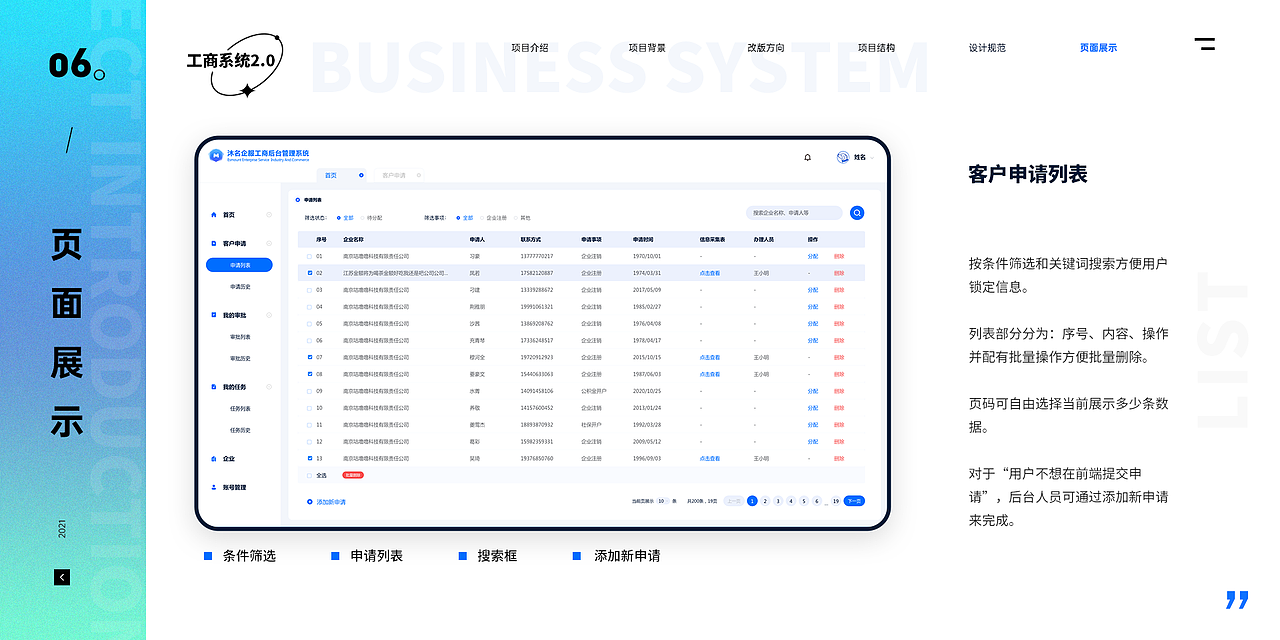Click phone number 13777770217

(x=537, y=256)
